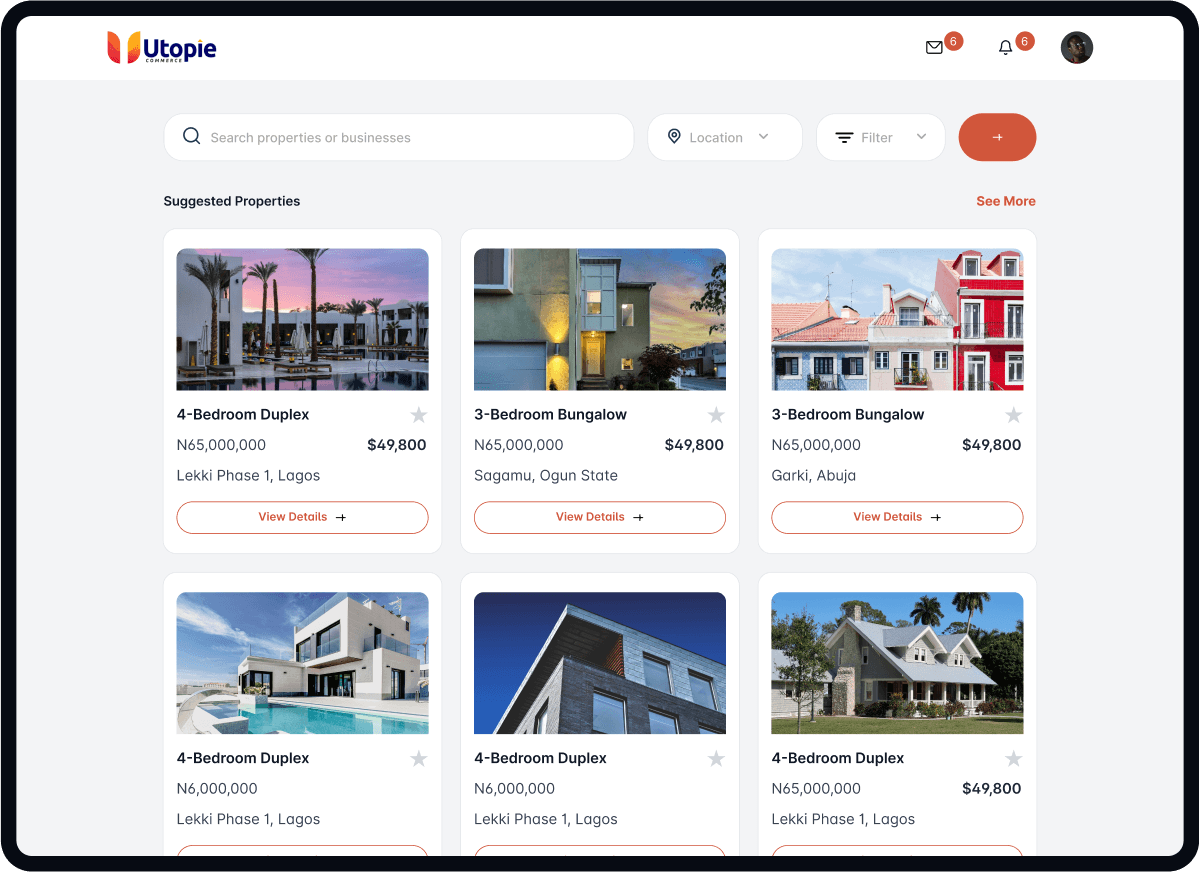Image resolution: width=1199 pixels, height=872 pixels.
Task: Click the location pin icon
Action: pos(674,137)
